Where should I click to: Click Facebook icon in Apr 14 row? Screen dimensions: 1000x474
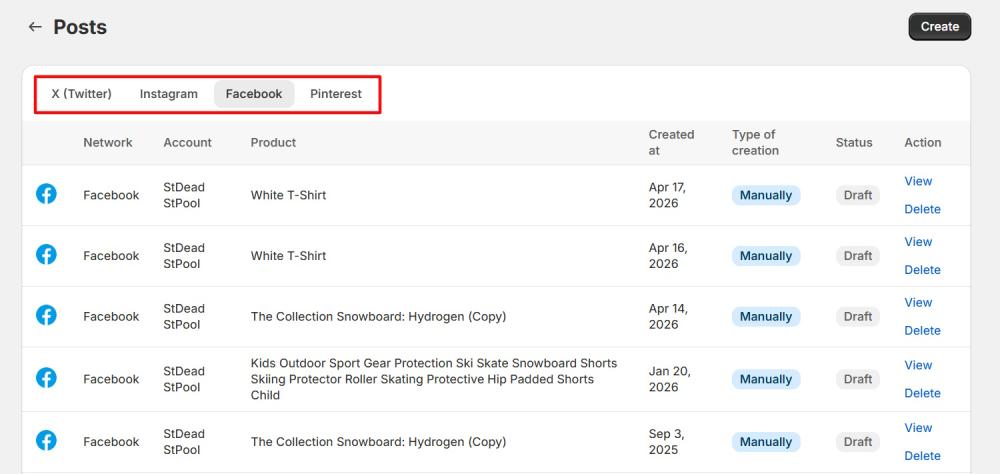[x=46, y=315]
